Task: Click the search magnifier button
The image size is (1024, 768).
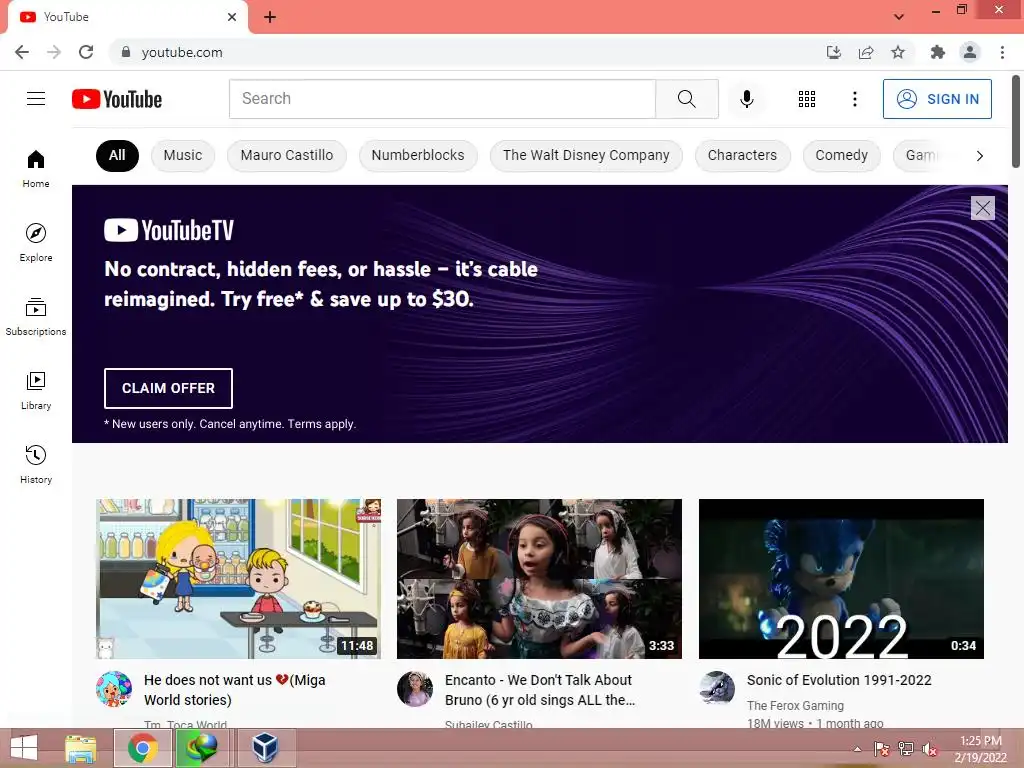Action: tap(686, 99)
